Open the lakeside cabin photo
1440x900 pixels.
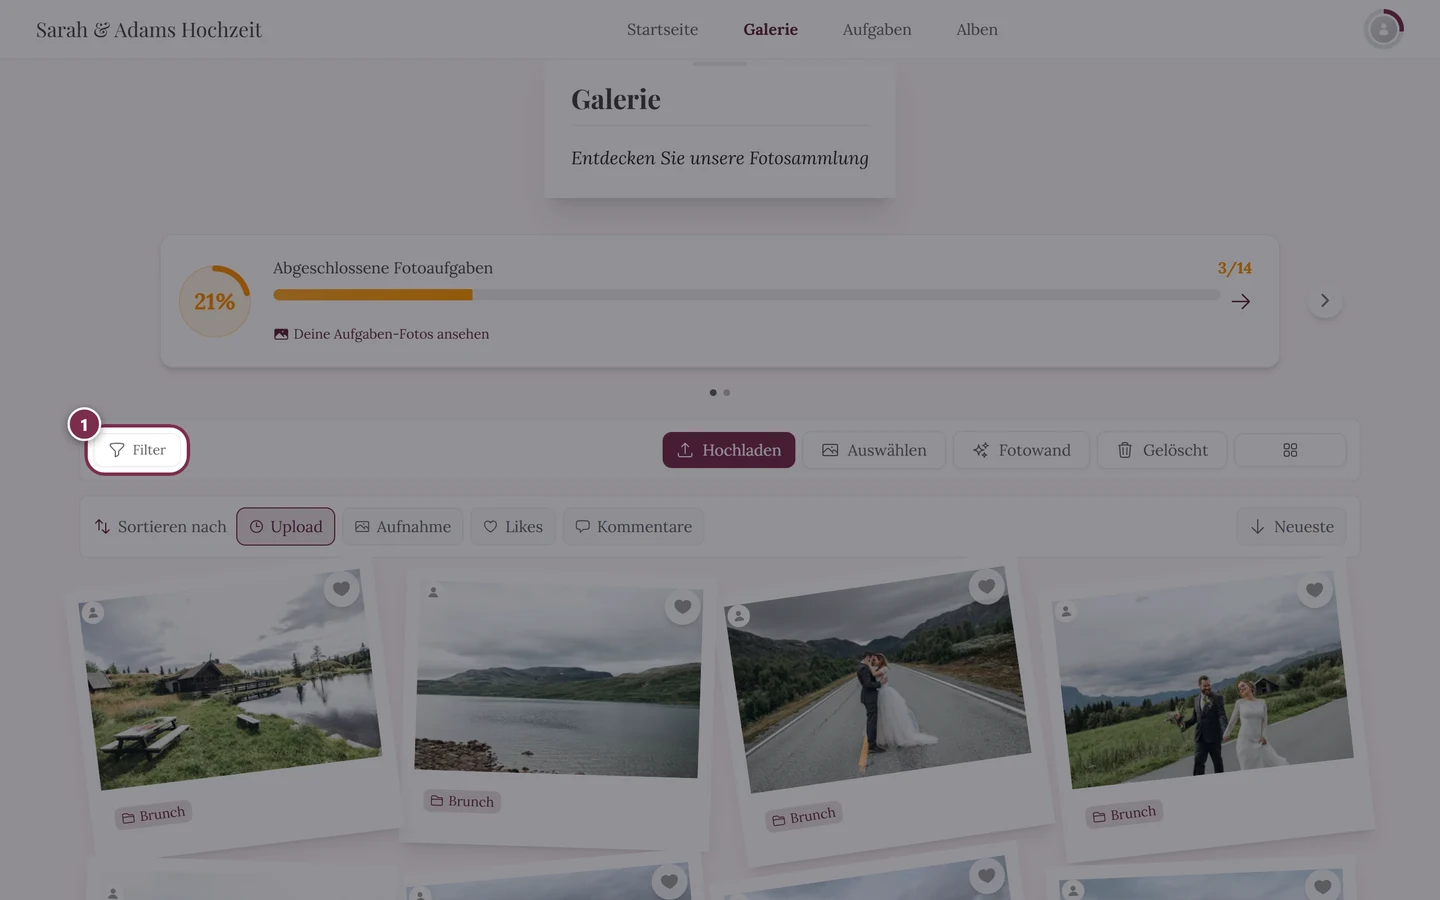[231, 680]
